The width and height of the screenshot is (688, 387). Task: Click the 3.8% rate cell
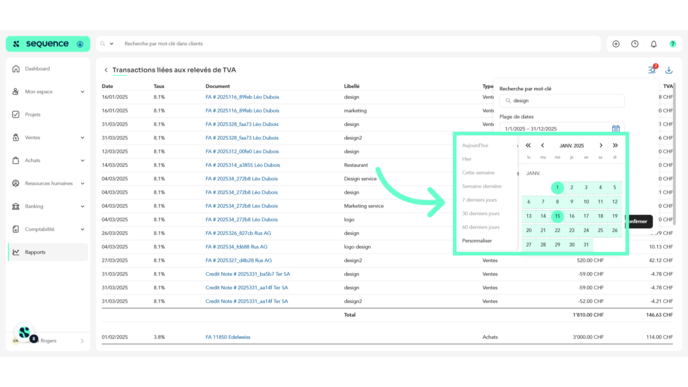tap(159, 337)
